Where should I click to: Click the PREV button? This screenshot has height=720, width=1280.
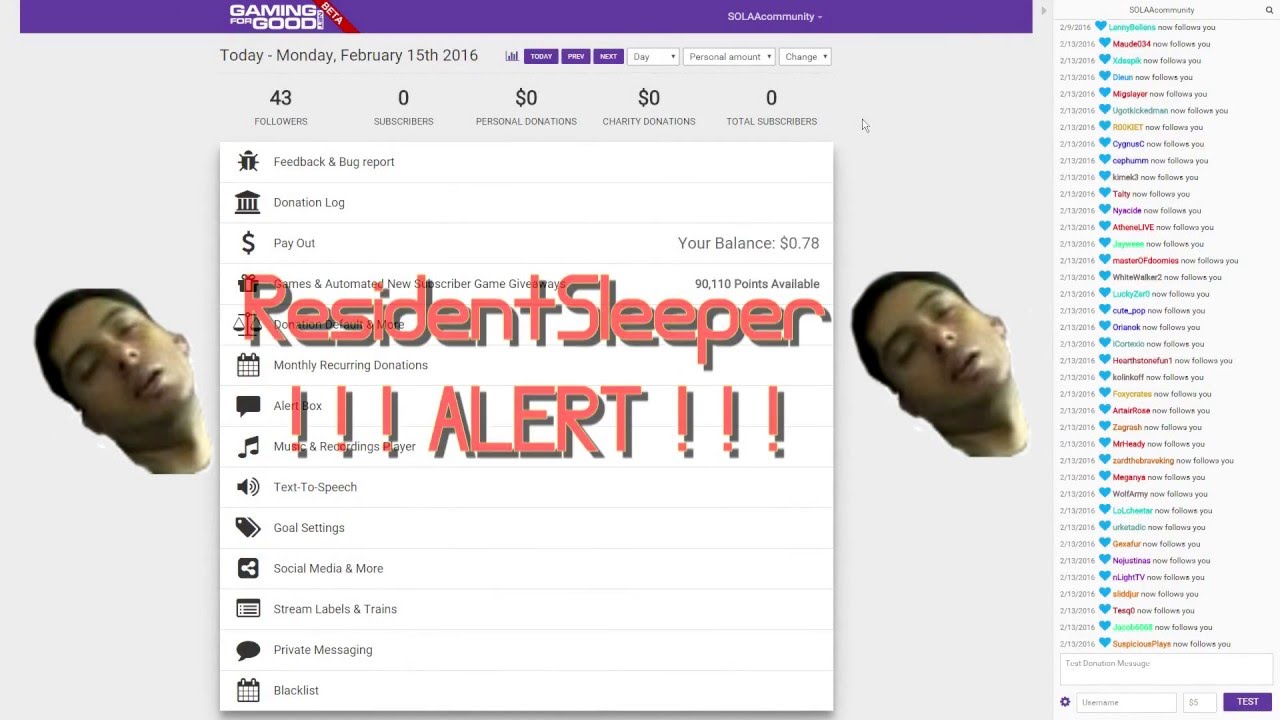pos(576,57)
